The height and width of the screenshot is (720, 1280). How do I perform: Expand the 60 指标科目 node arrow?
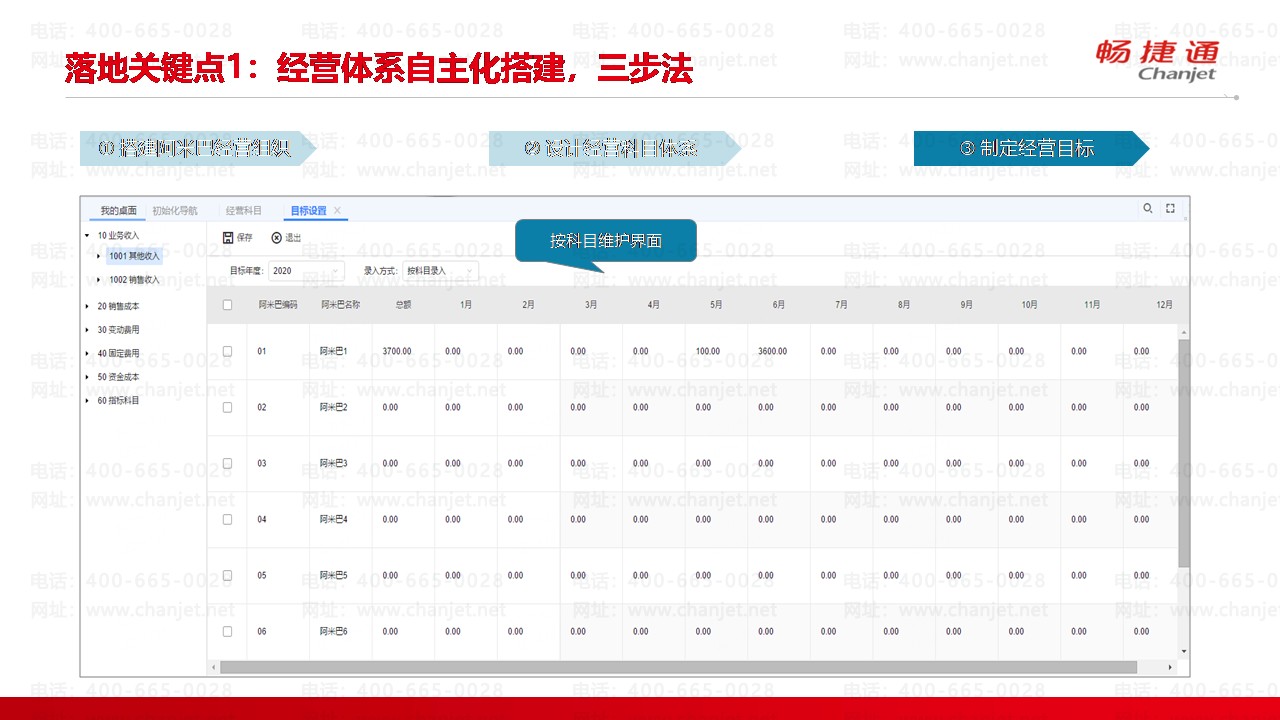88,401
